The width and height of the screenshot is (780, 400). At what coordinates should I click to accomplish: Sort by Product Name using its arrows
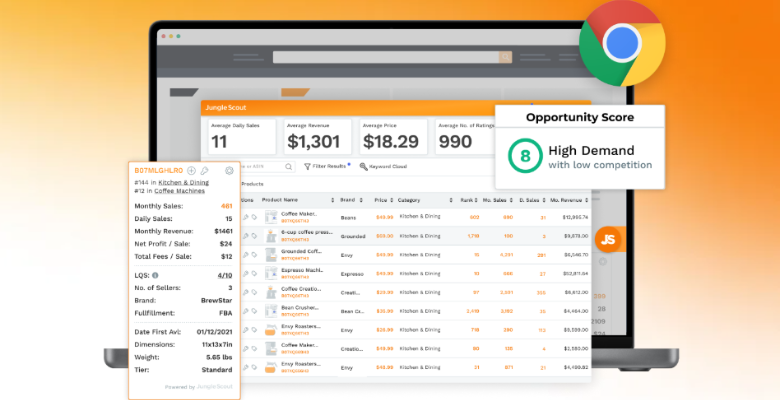(x=332, y=200)
